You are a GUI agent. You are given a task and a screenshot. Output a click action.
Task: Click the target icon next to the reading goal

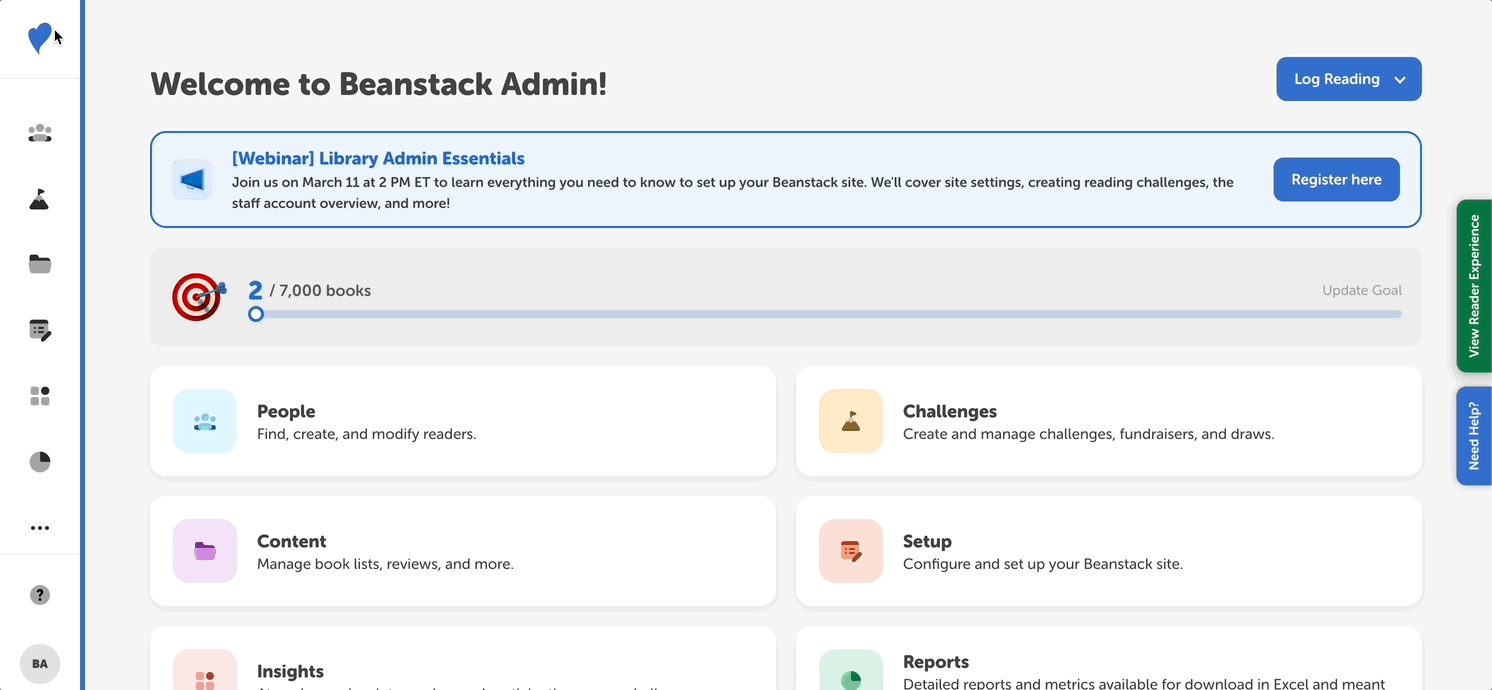197,297
